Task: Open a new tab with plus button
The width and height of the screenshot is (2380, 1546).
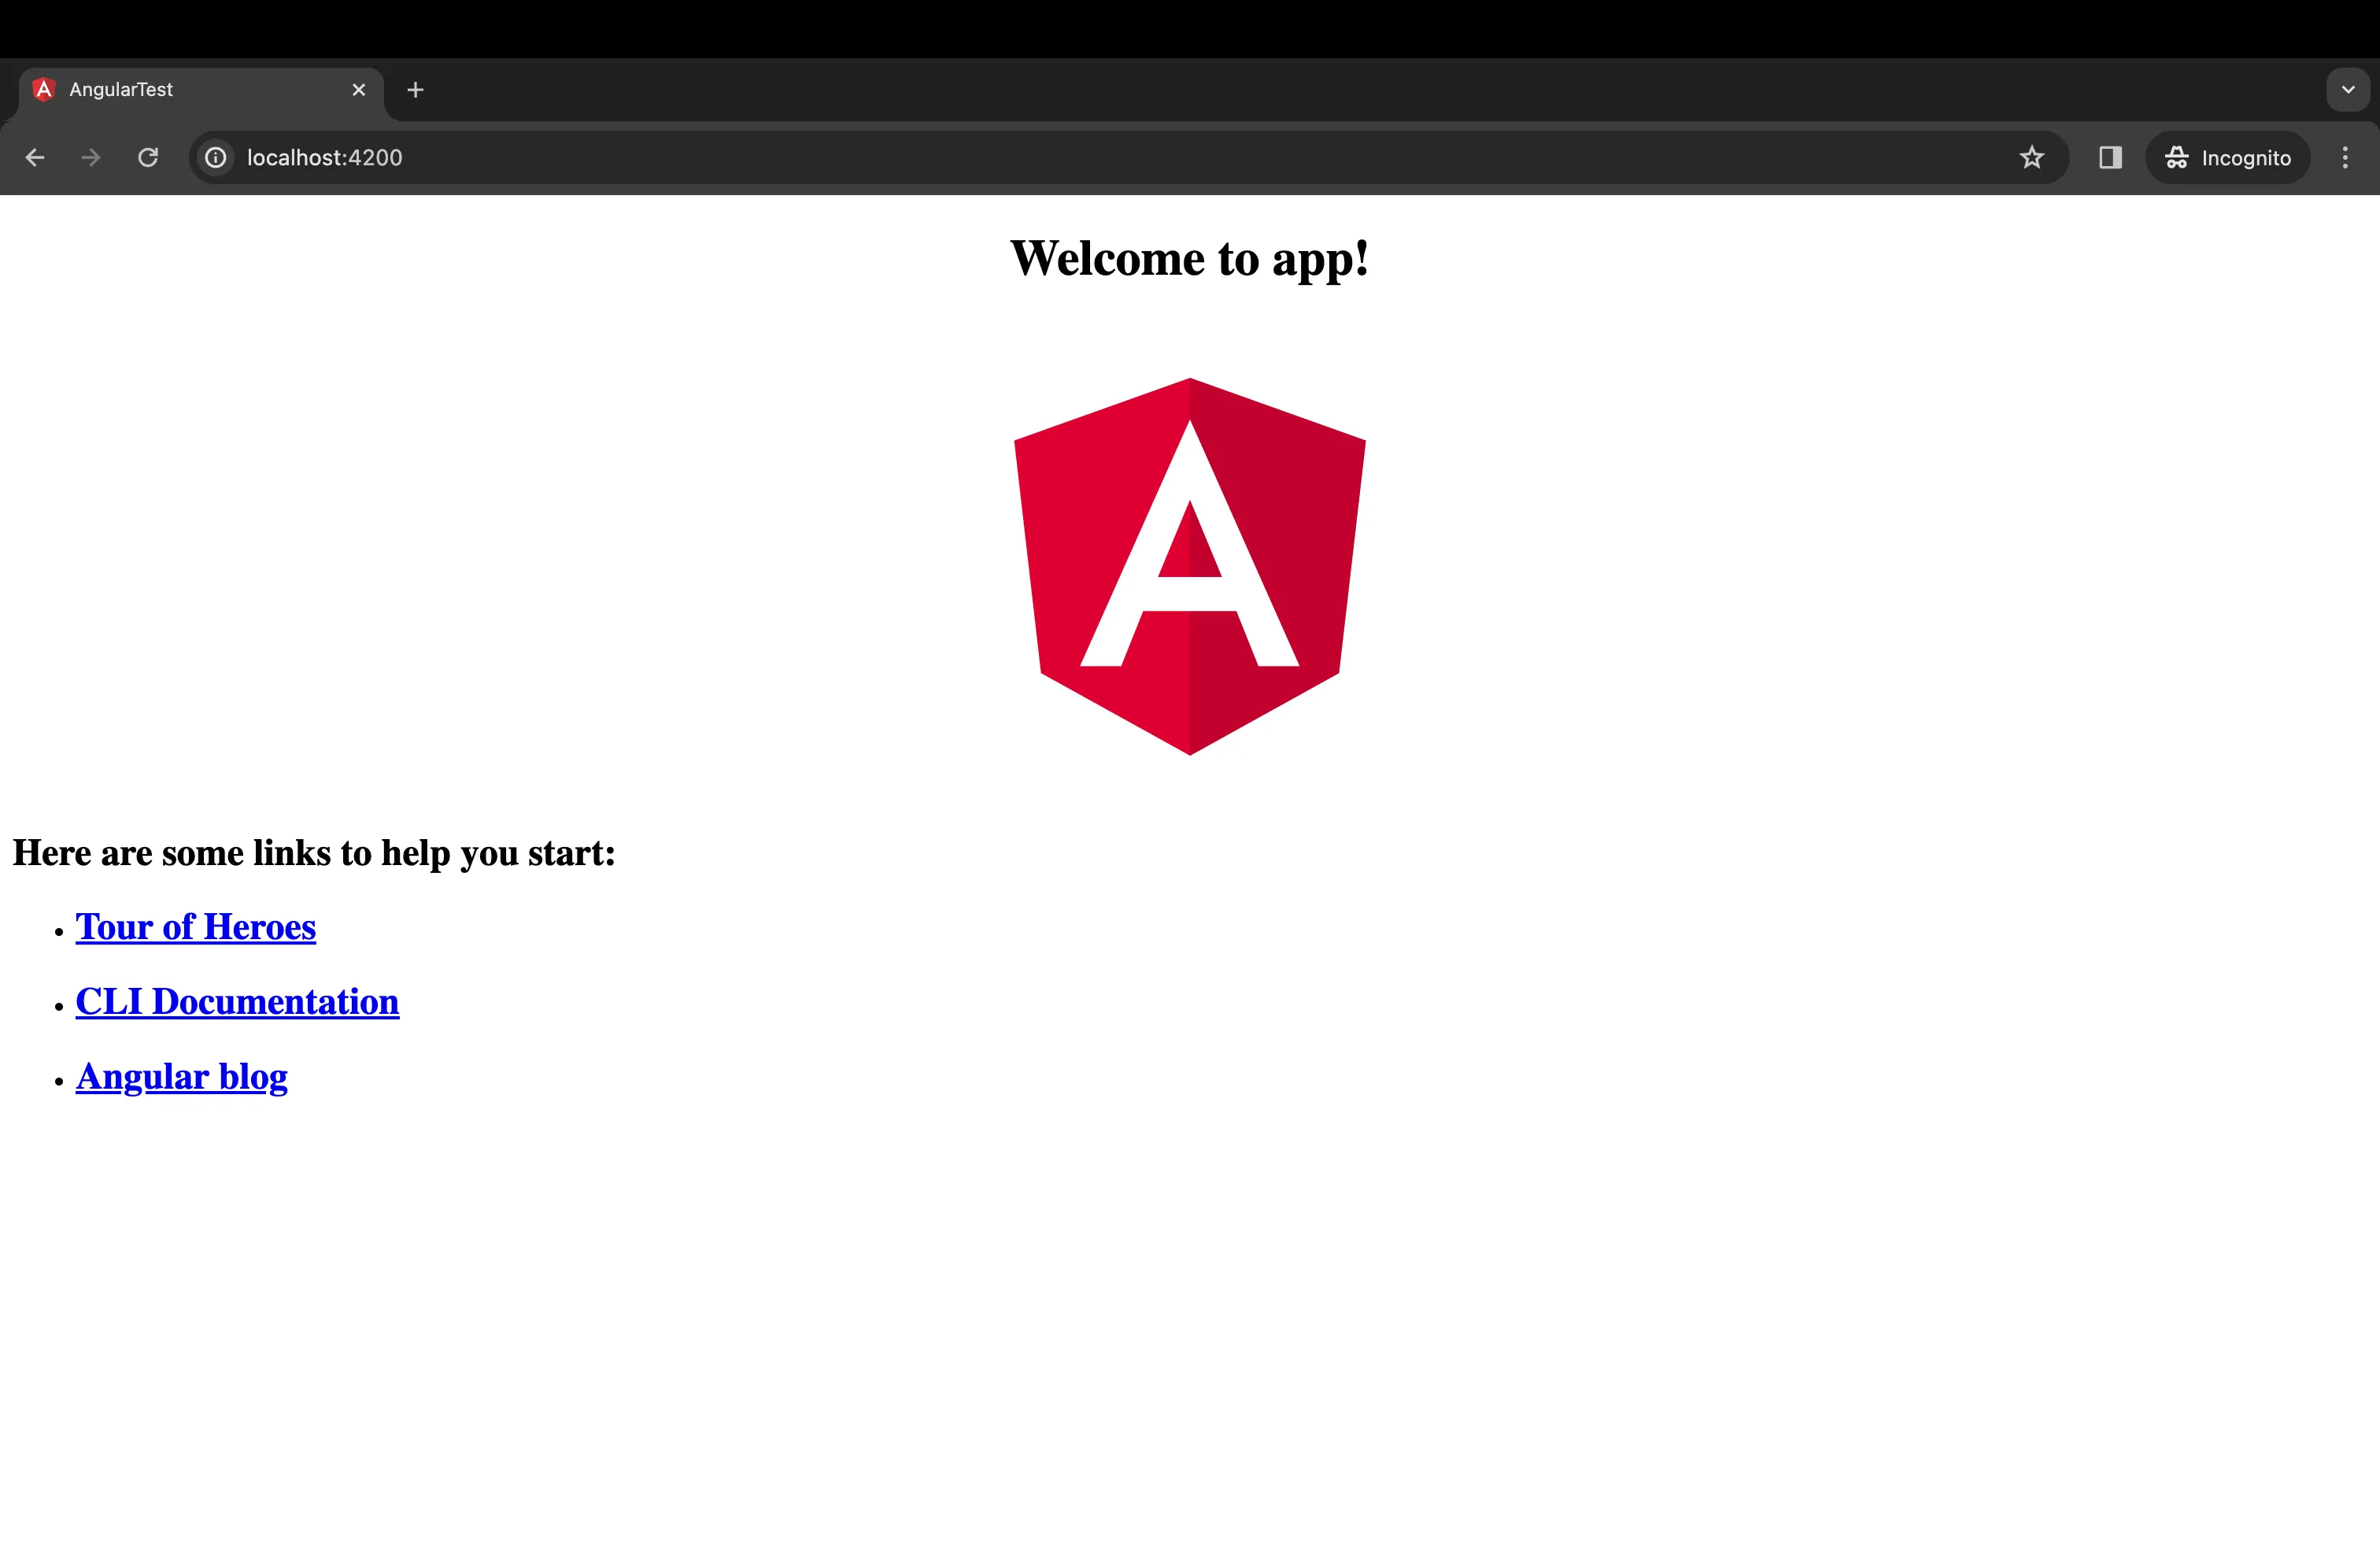Action: coord(416,90)
